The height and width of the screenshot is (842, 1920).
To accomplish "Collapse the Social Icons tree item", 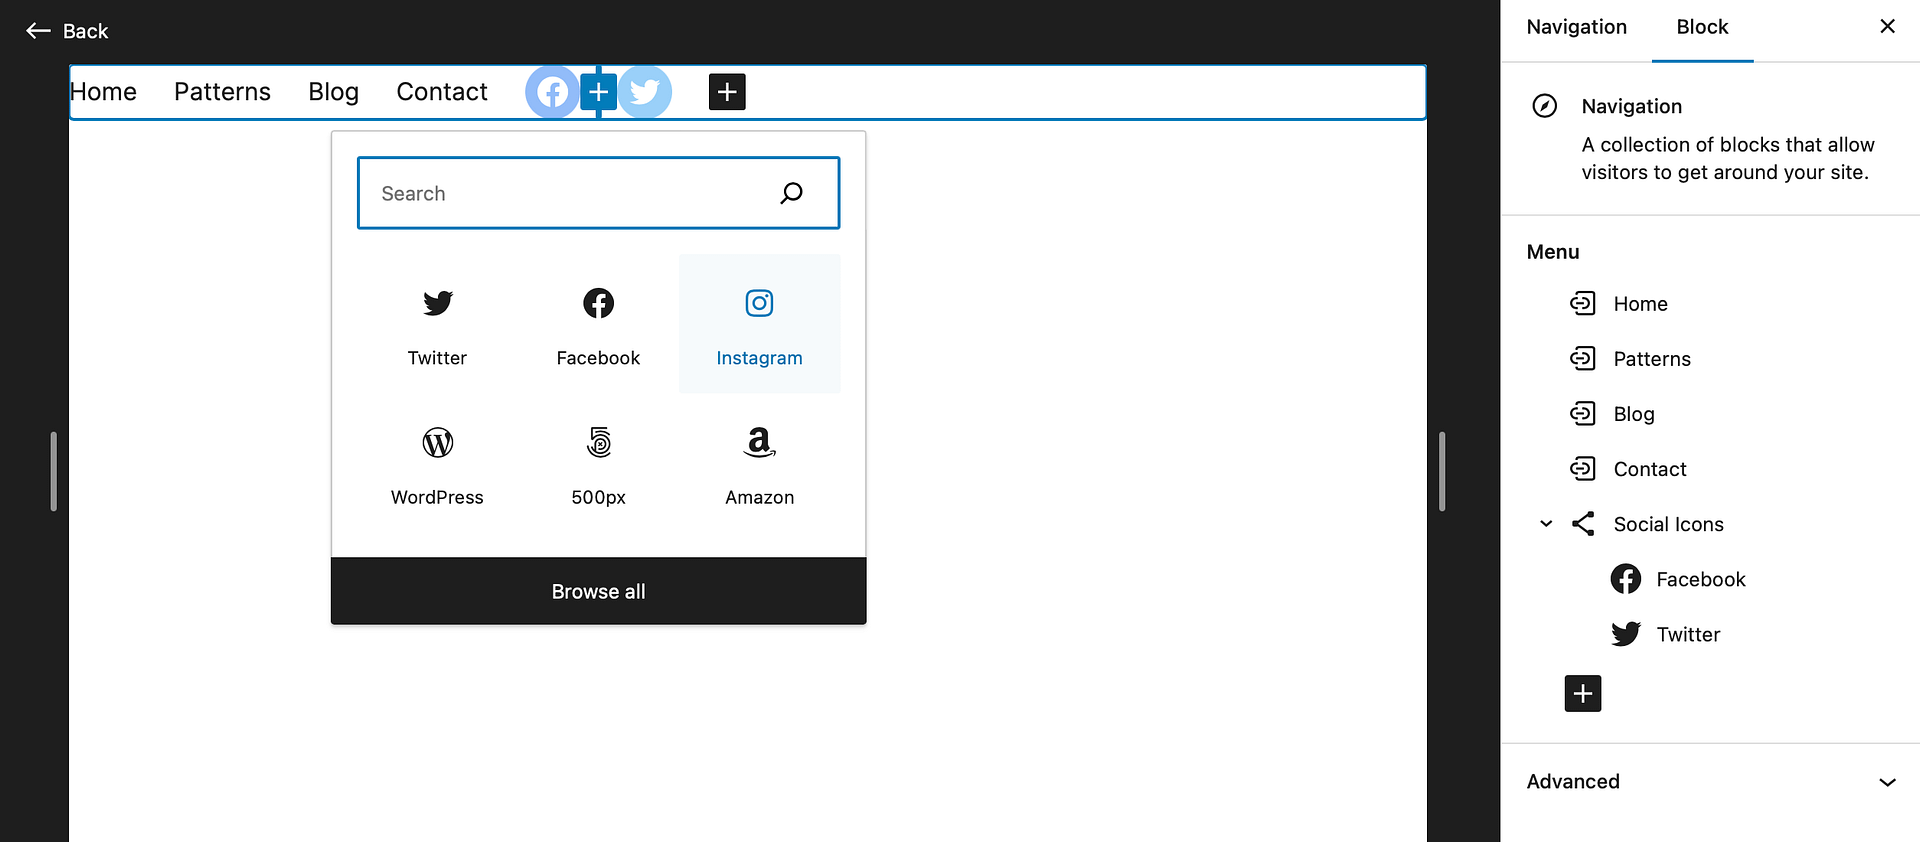I will pos(1546,524).
